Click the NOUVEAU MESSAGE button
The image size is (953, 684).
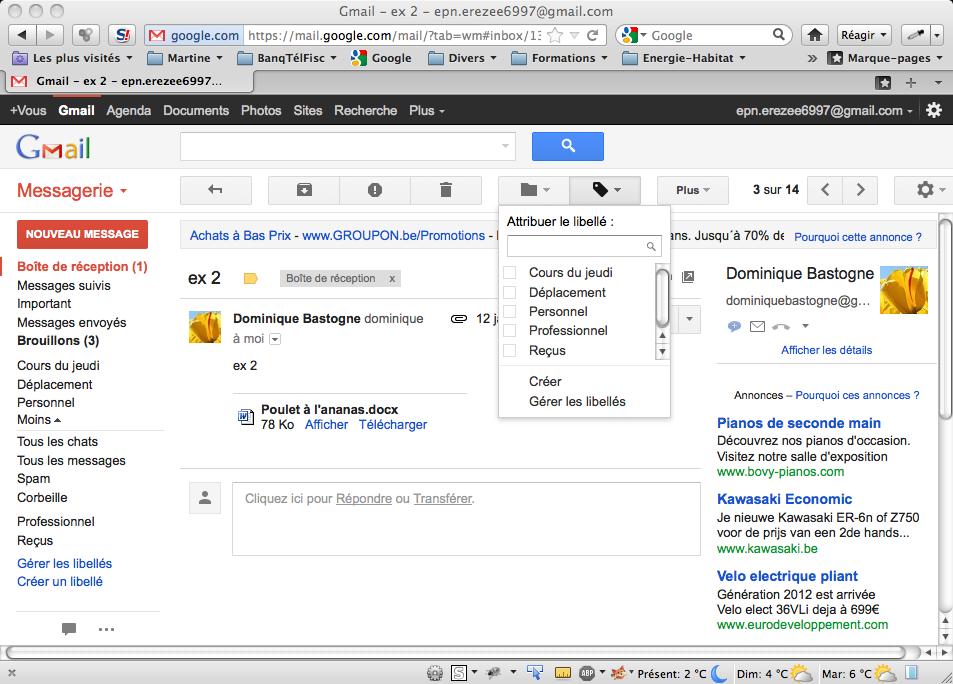(82, 234)
